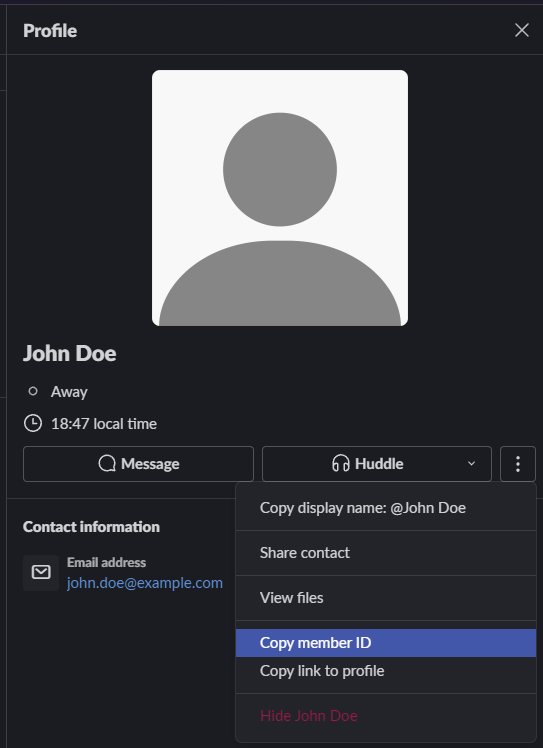Click the John Doe name heading
Image resolution: width=543 pixels, height=748 pixels.
tap(70, 353)
